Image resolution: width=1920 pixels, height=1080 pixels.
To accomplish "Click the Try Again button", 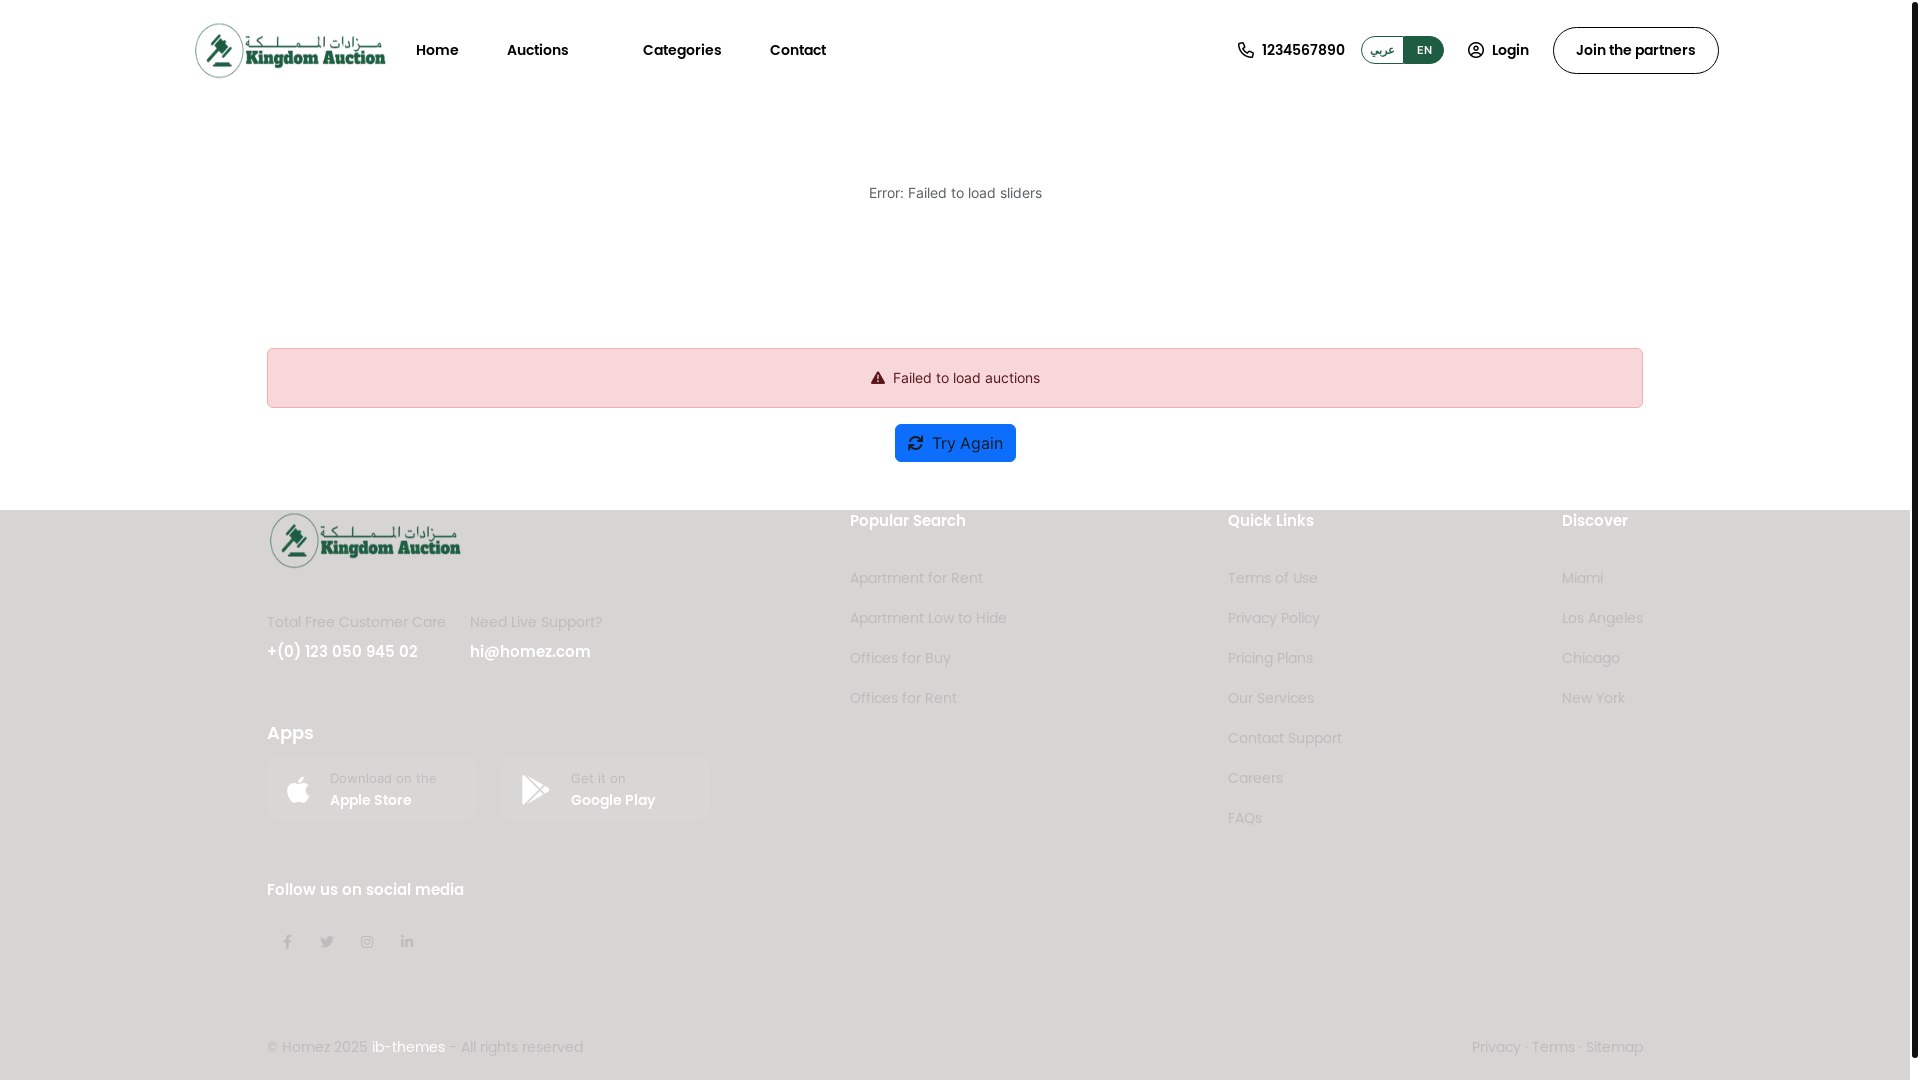I will [x=955, y=443].
